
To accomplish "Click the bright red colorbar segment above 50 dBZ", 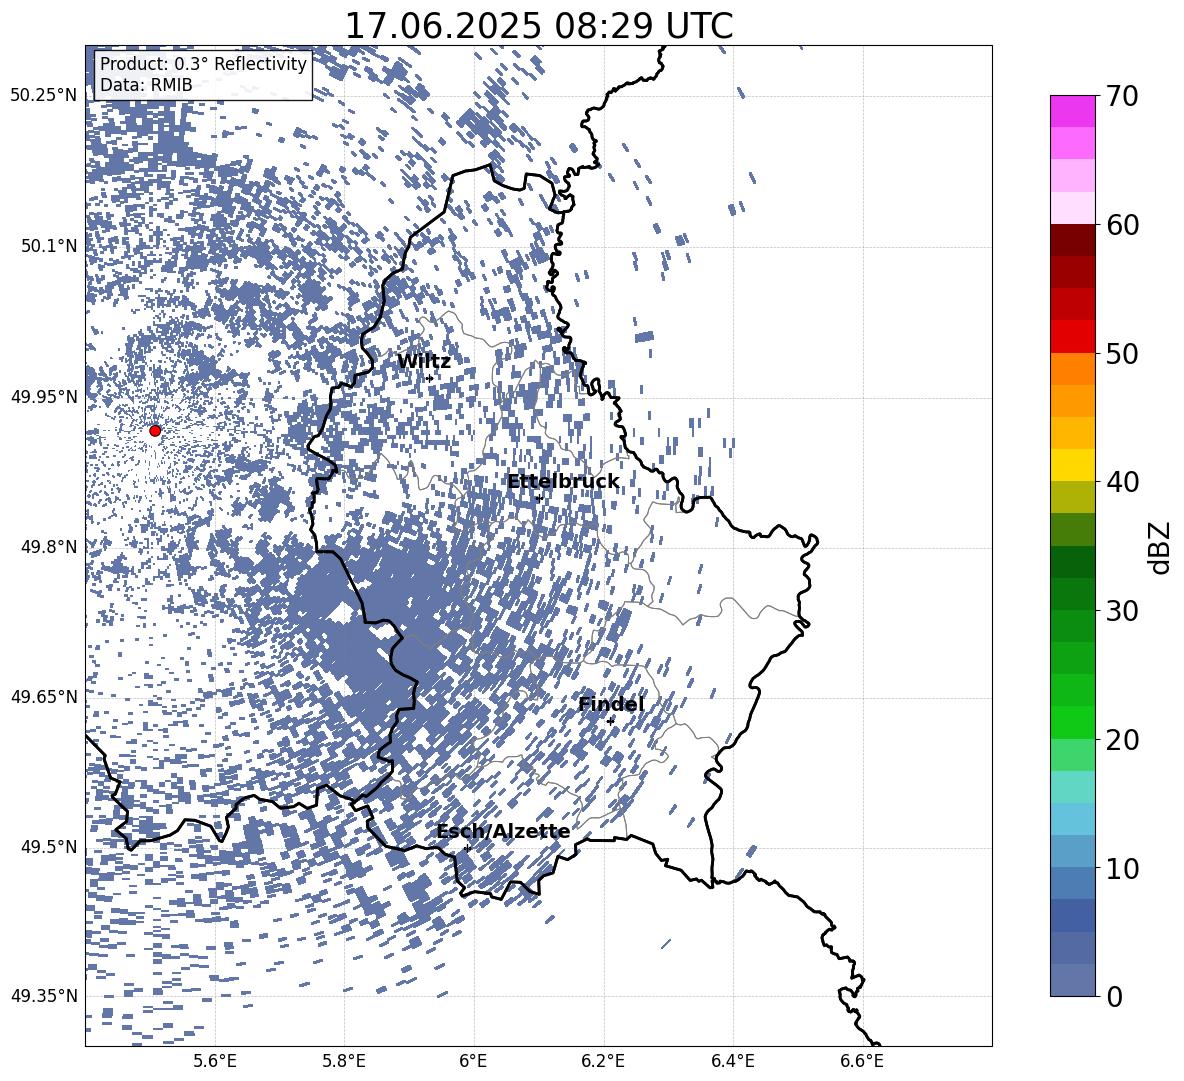I will 1072,337.
